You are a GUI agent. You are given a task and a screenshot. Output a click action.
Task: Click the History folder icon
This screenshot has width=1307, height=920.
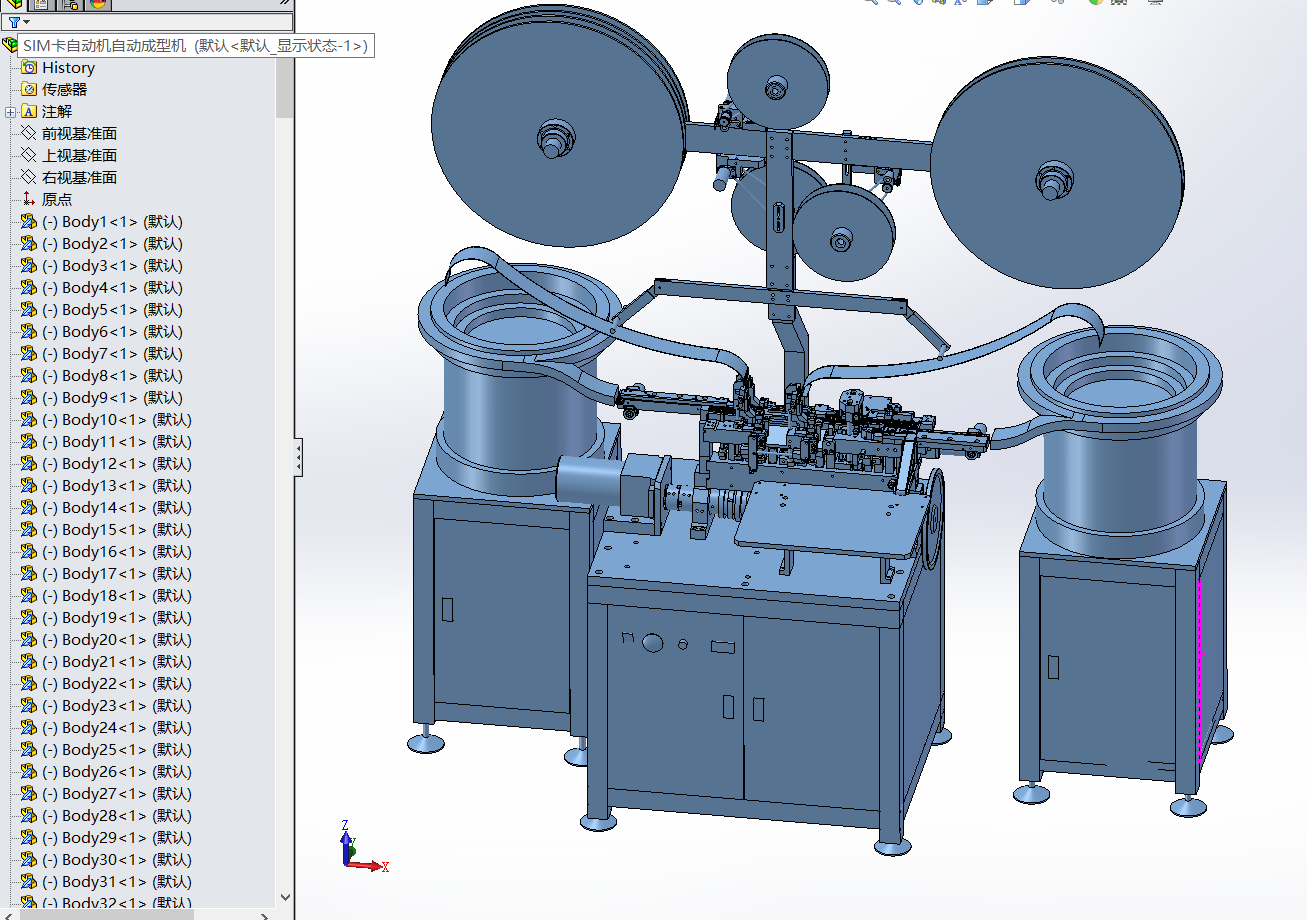pyautogui.click(x=29, y=68)
